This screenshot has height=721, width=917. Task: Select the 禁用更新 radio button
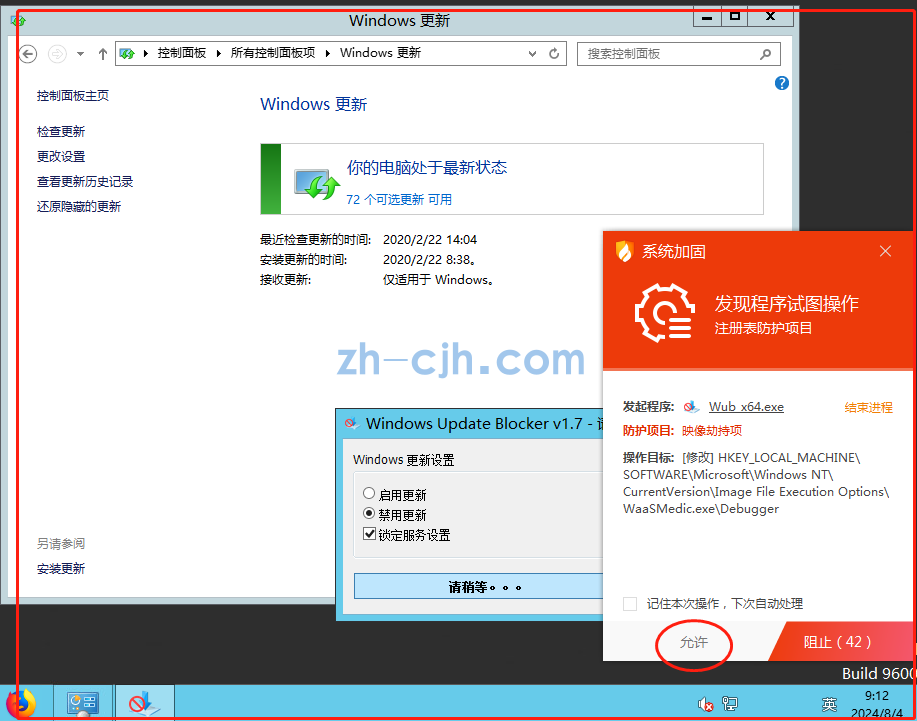(x=369, y=513)
